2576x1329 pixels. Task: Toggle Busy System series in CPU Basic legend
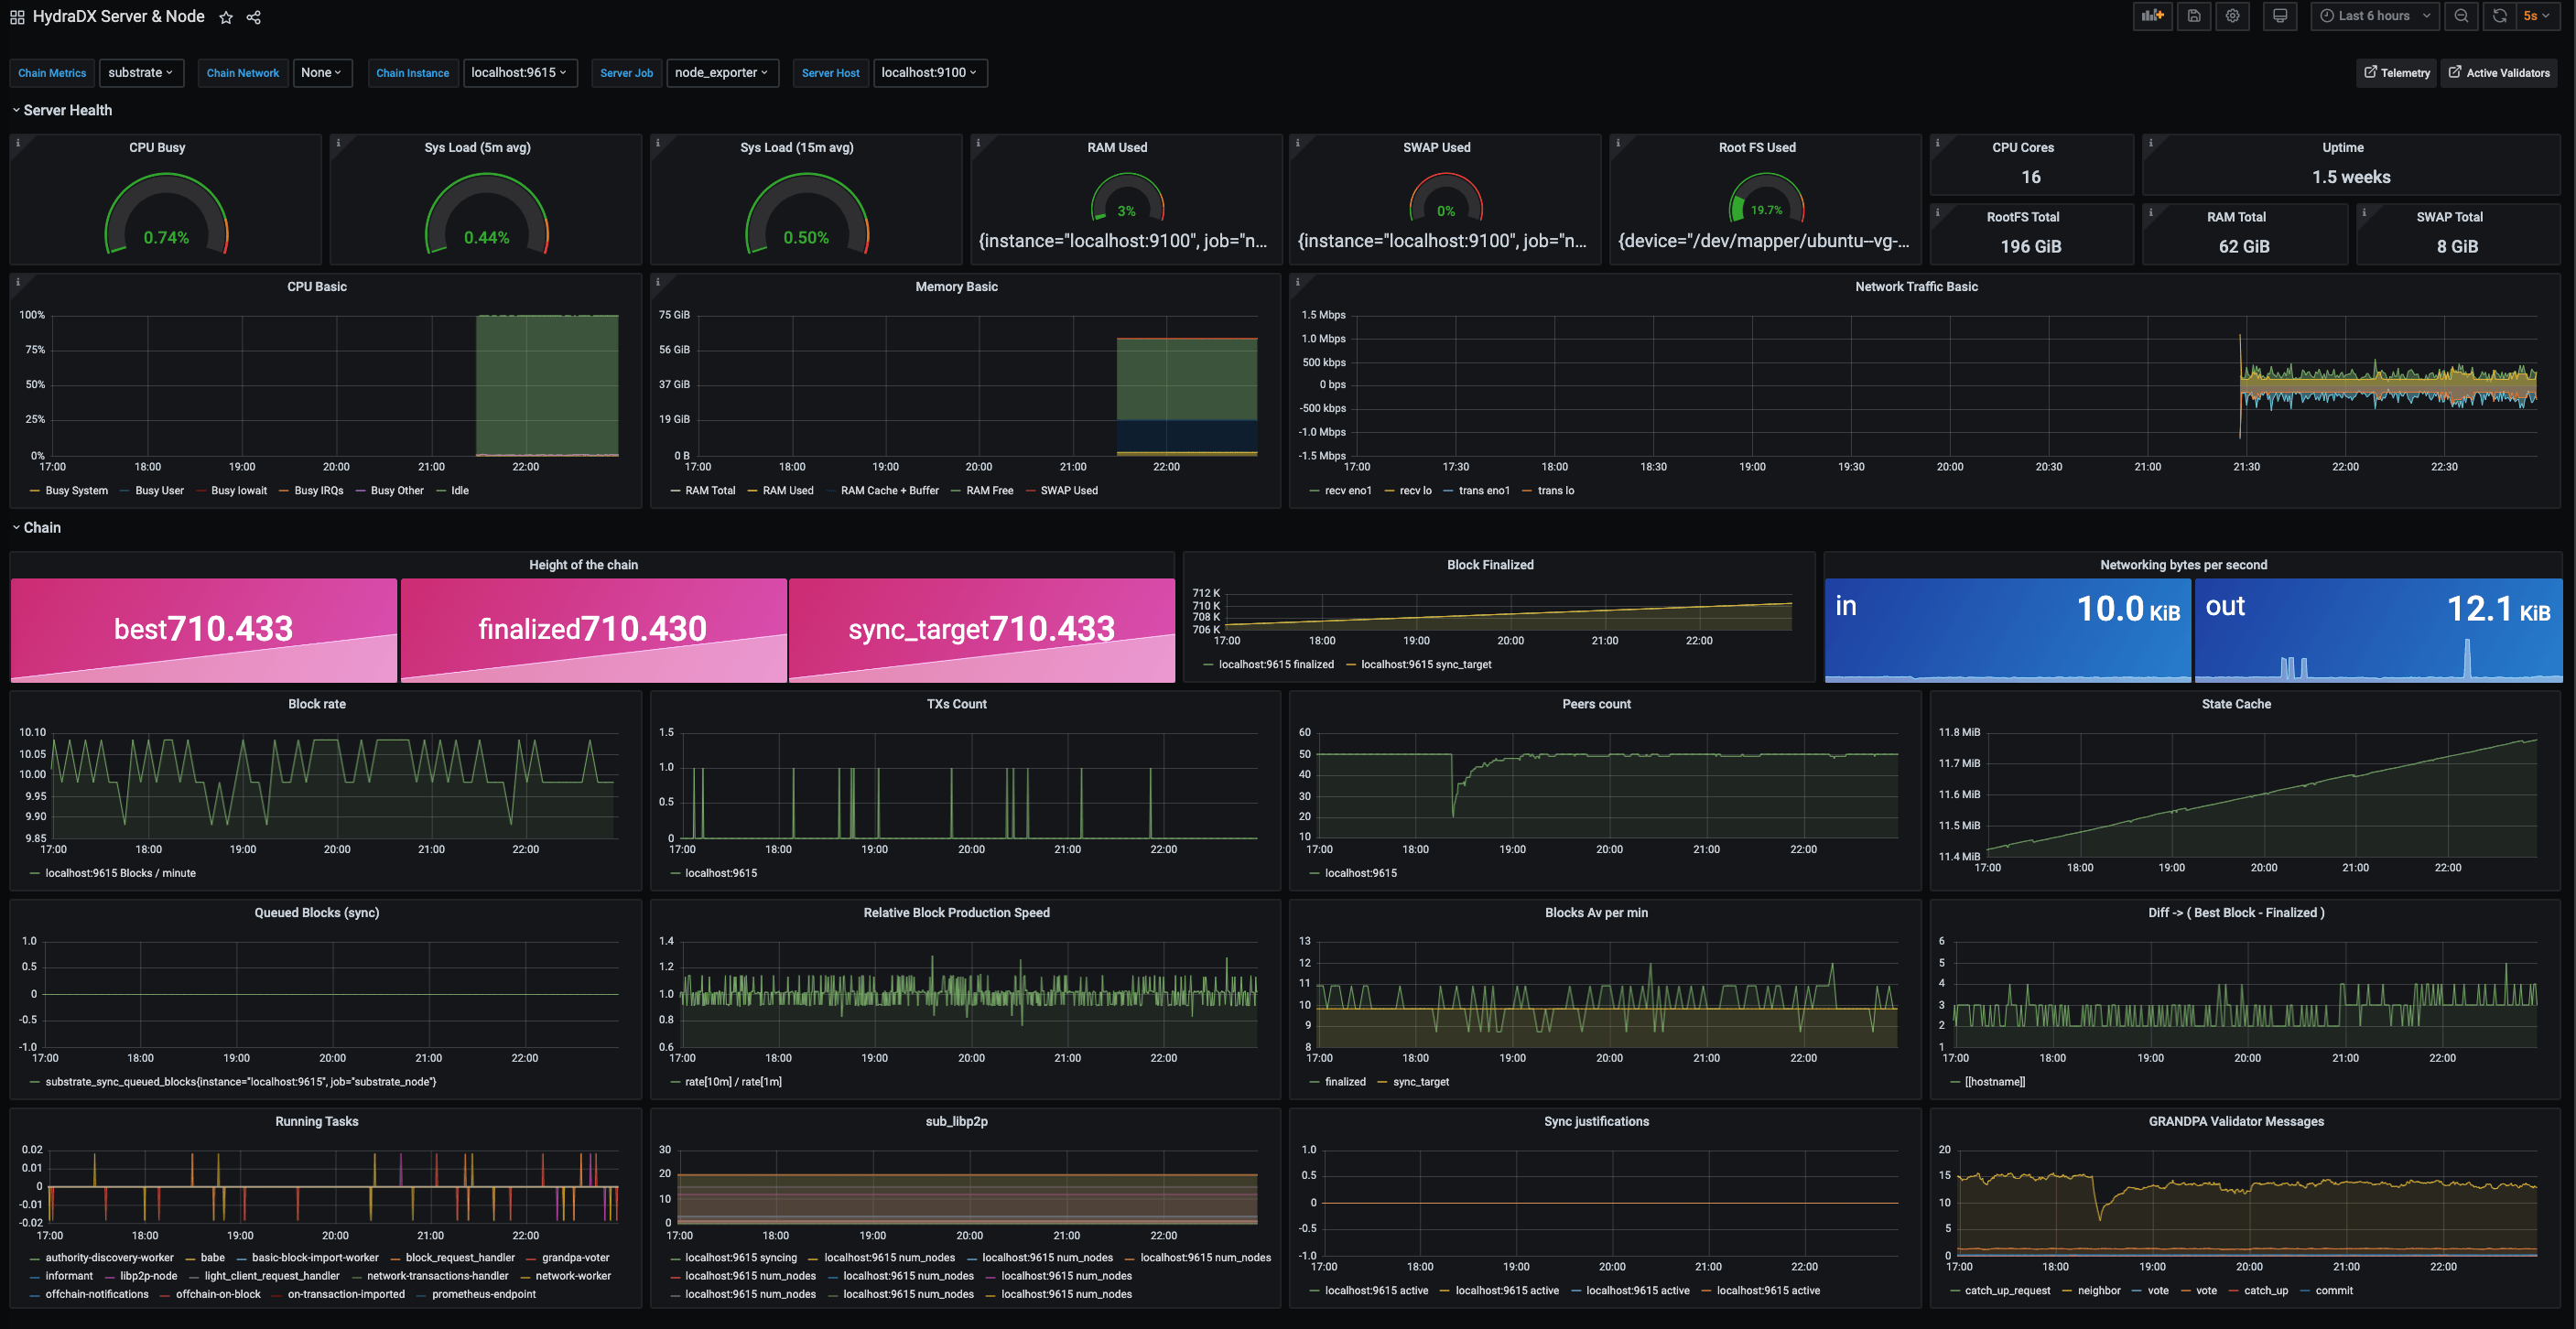[x=76, y=491]
